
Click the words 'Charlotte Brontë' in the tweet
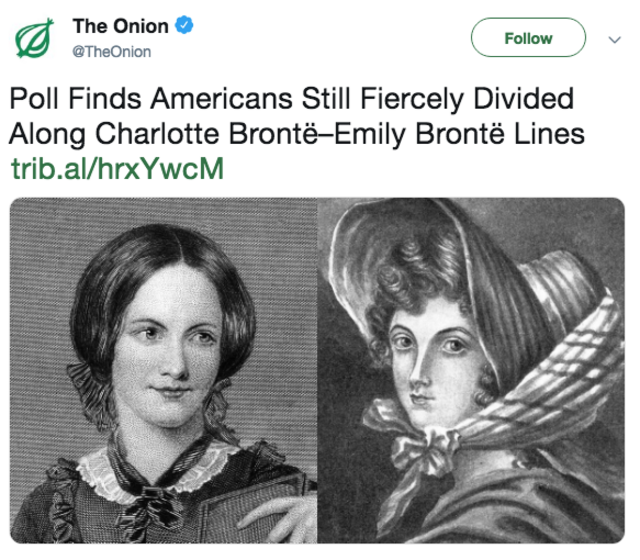207,133
